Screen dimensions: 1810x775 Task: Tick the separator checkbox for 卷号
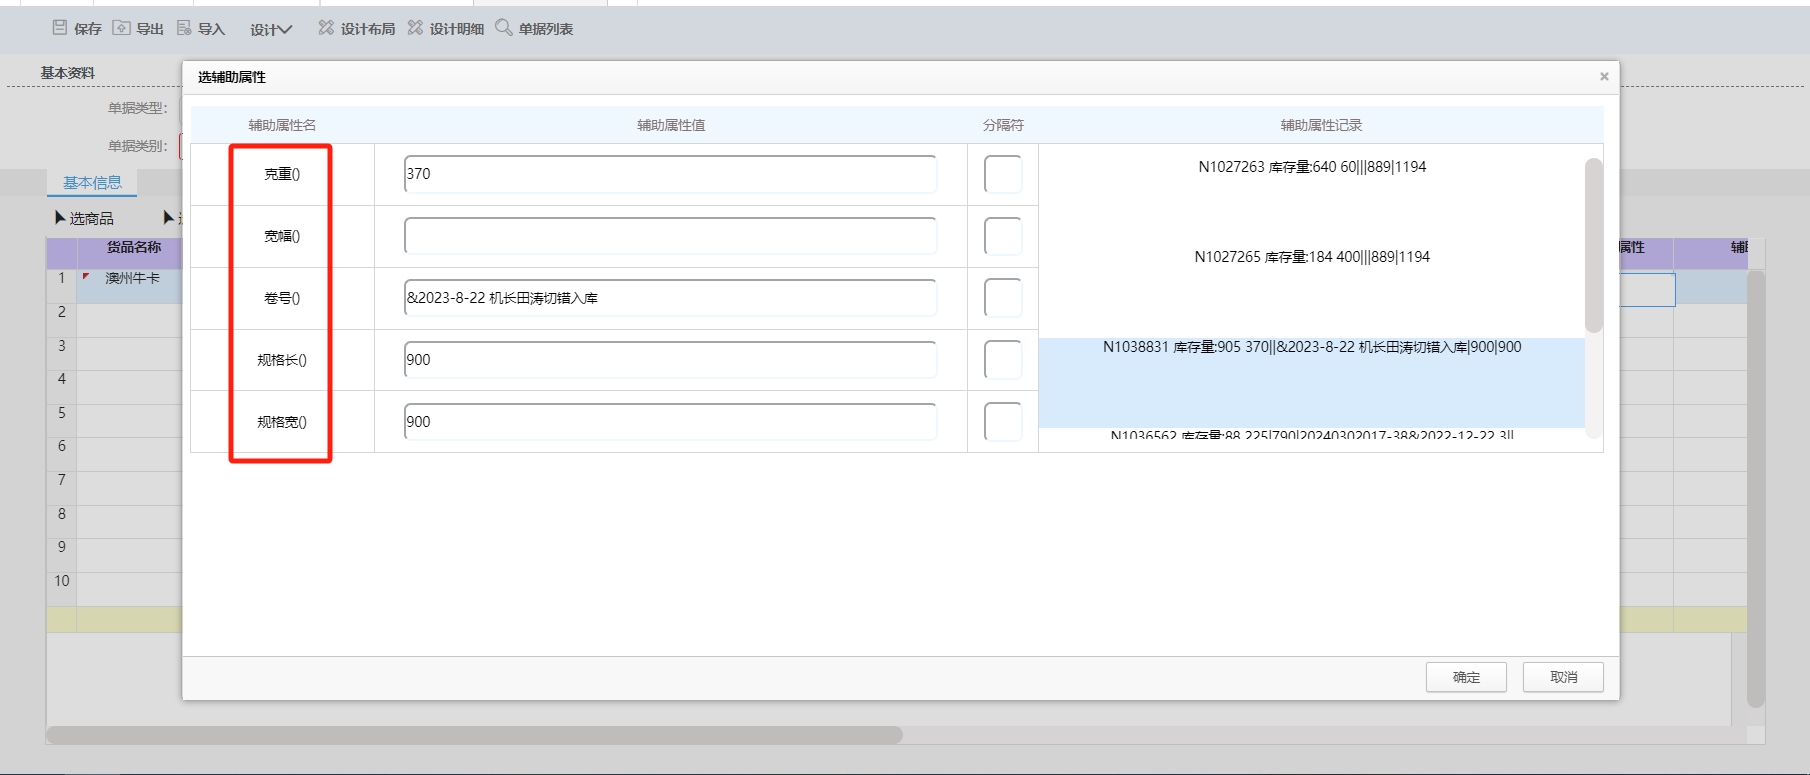tap(1002, 298)
